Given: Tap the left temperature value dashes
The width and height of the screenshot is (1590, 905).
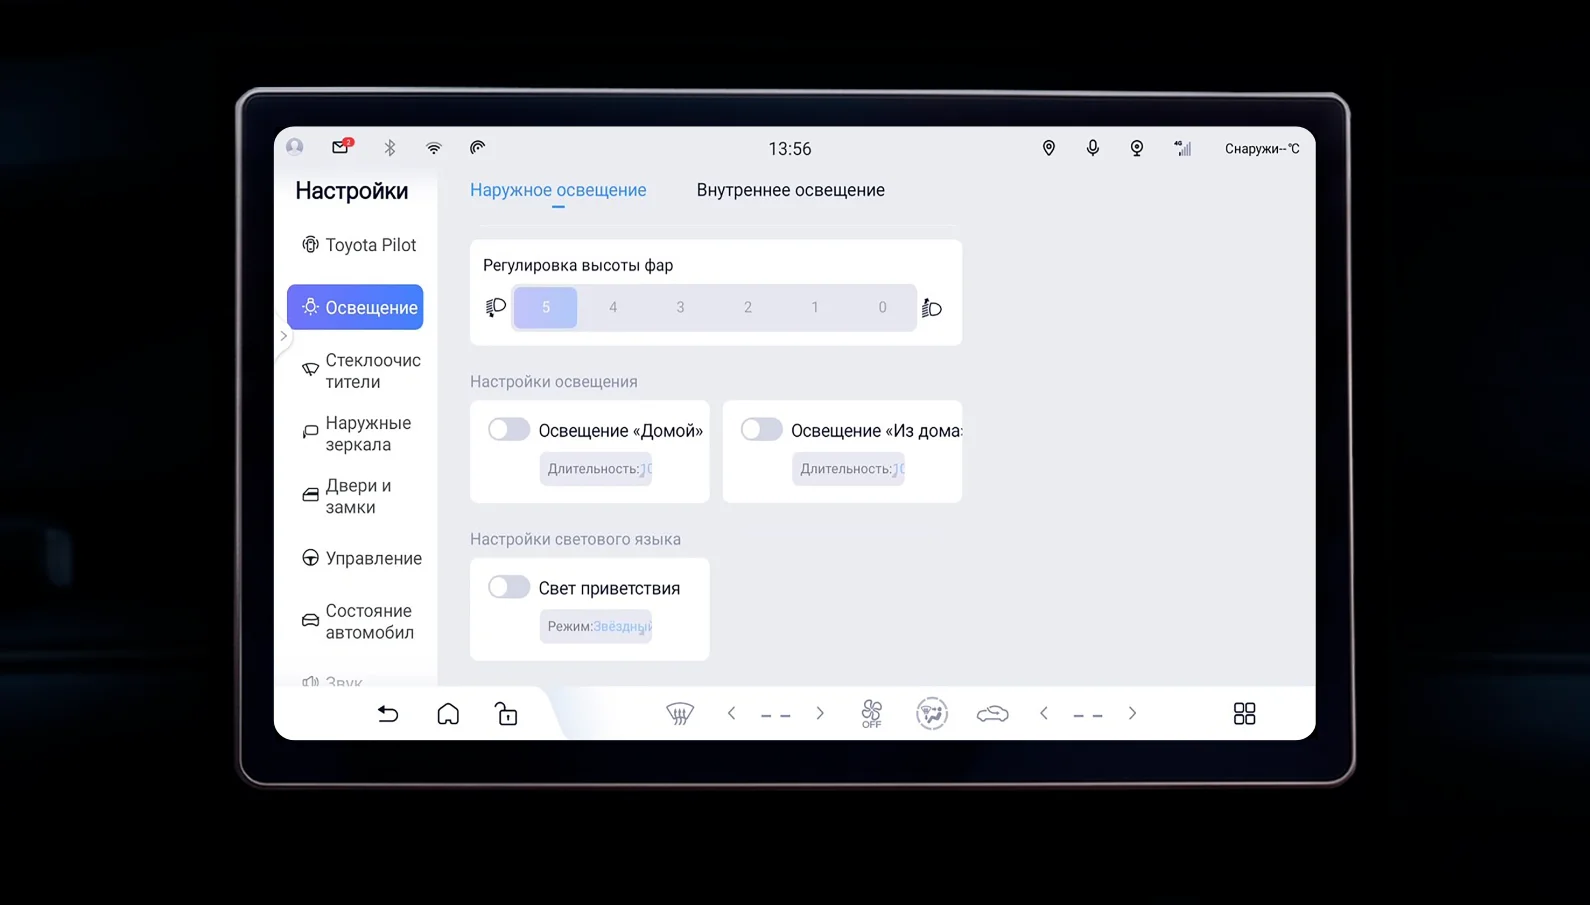Looking at the screenshot, I should point(776,715).
